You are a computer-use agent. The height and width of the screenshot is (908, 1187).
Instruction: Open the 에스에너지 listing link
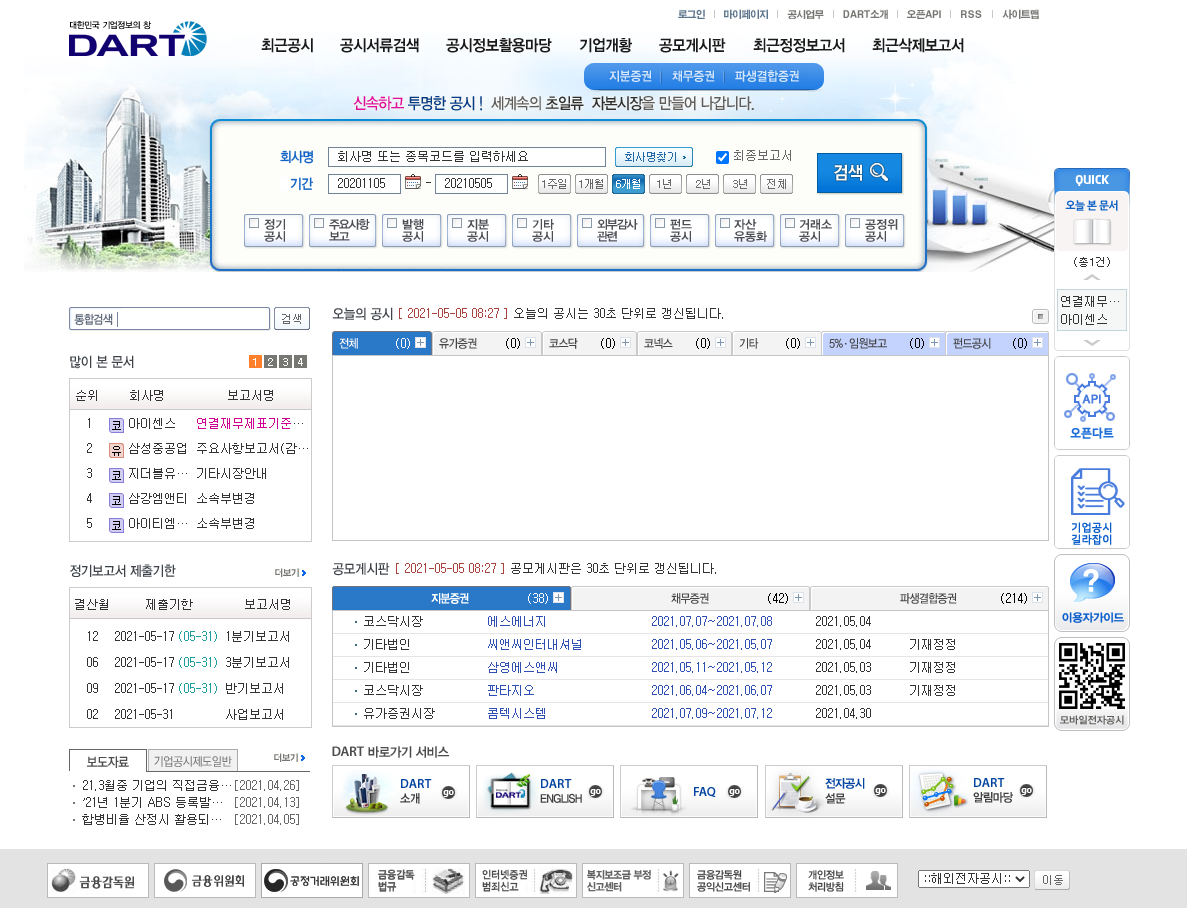tap(516, 622)
